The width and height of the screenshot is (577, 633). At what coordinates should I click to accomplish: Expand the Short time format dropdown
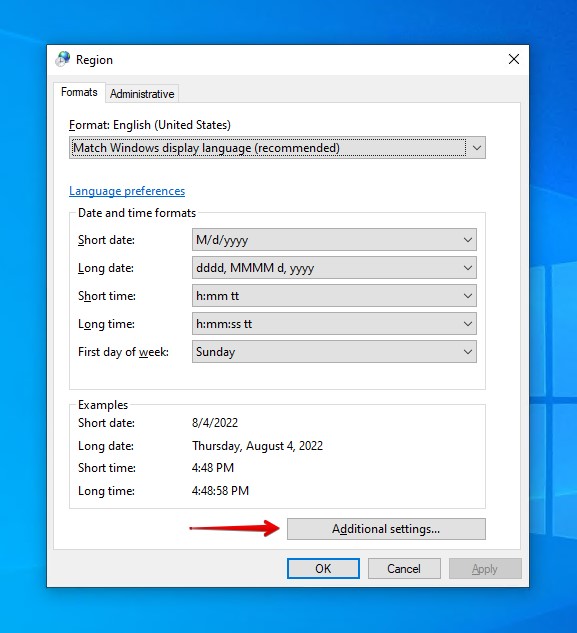pos(334,296)
